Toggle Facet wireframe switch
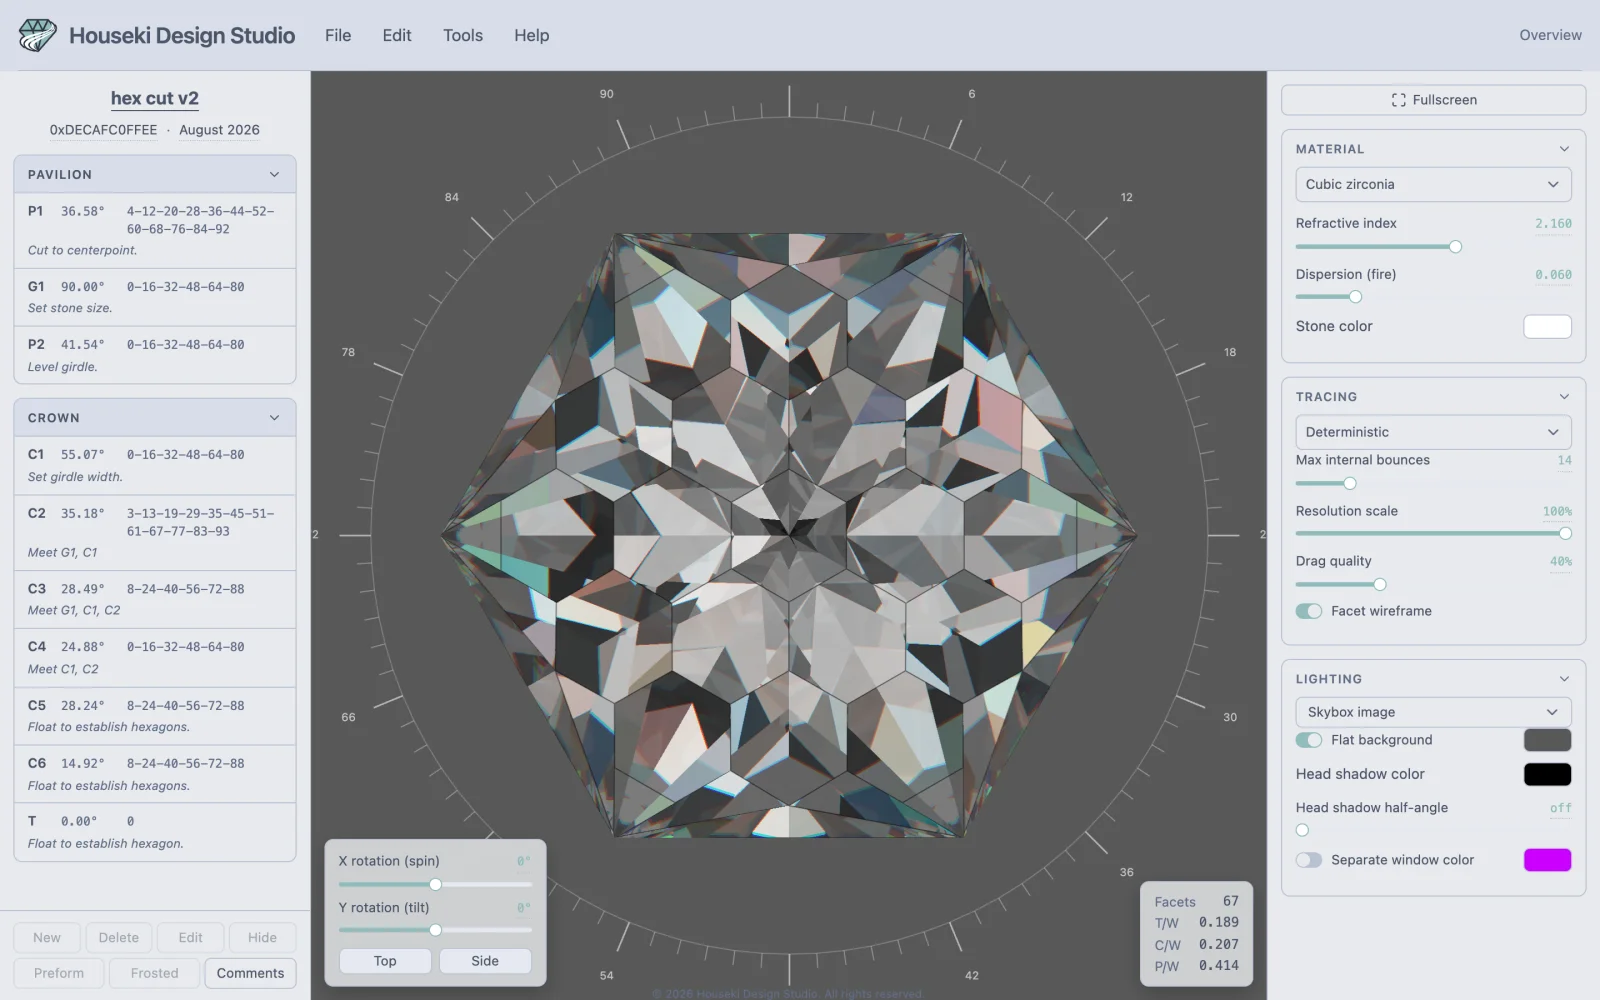The height and width of the screenshot is (1000, 1600). 1309,611
